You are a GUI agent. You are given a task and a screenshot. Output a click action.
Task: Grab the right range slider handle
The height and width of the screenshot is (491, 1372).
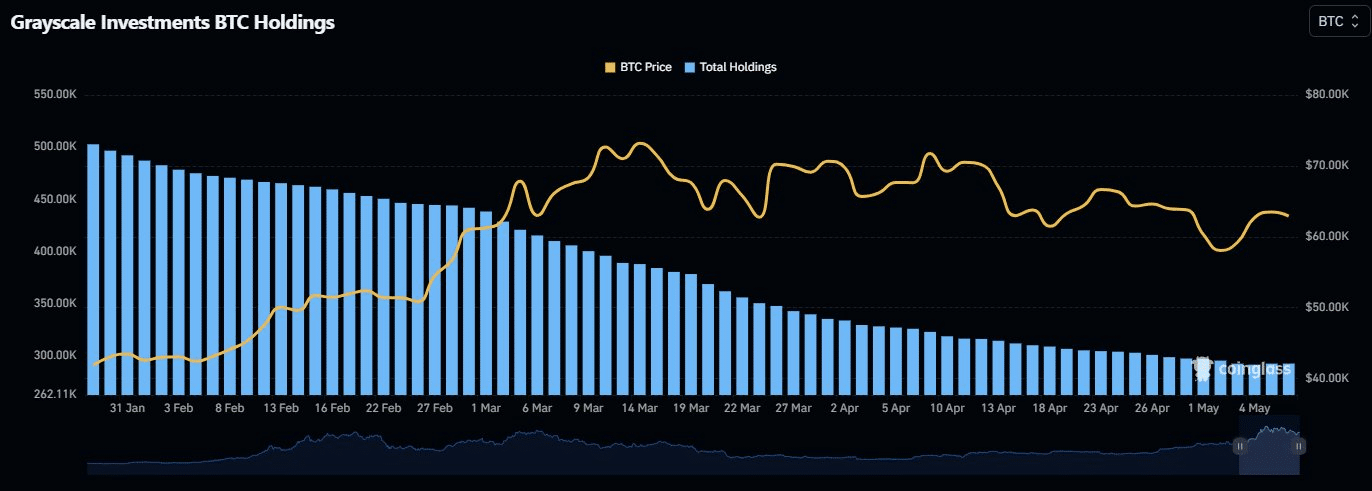(x=1300, y=445)
